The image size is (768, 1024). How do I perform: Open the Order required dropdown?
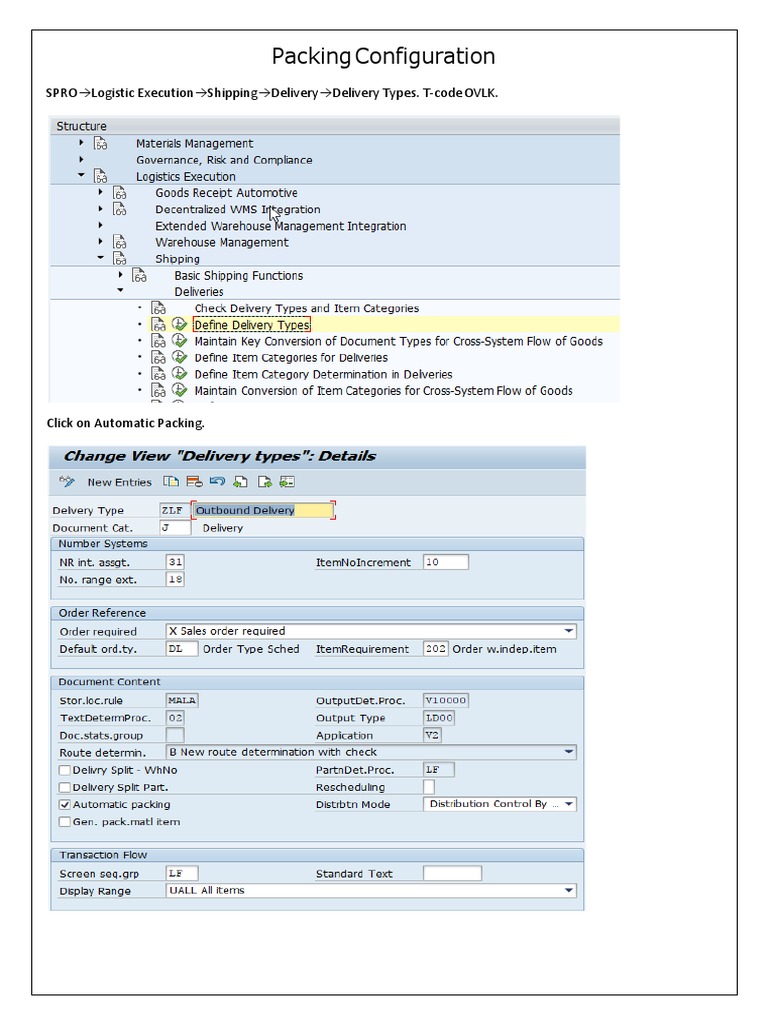click(x=569, y=631)
